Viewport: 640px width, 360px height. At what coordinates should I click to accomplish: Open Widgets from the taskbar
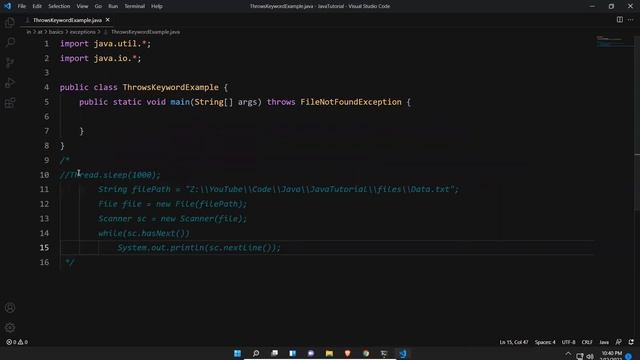pos(293,353)
